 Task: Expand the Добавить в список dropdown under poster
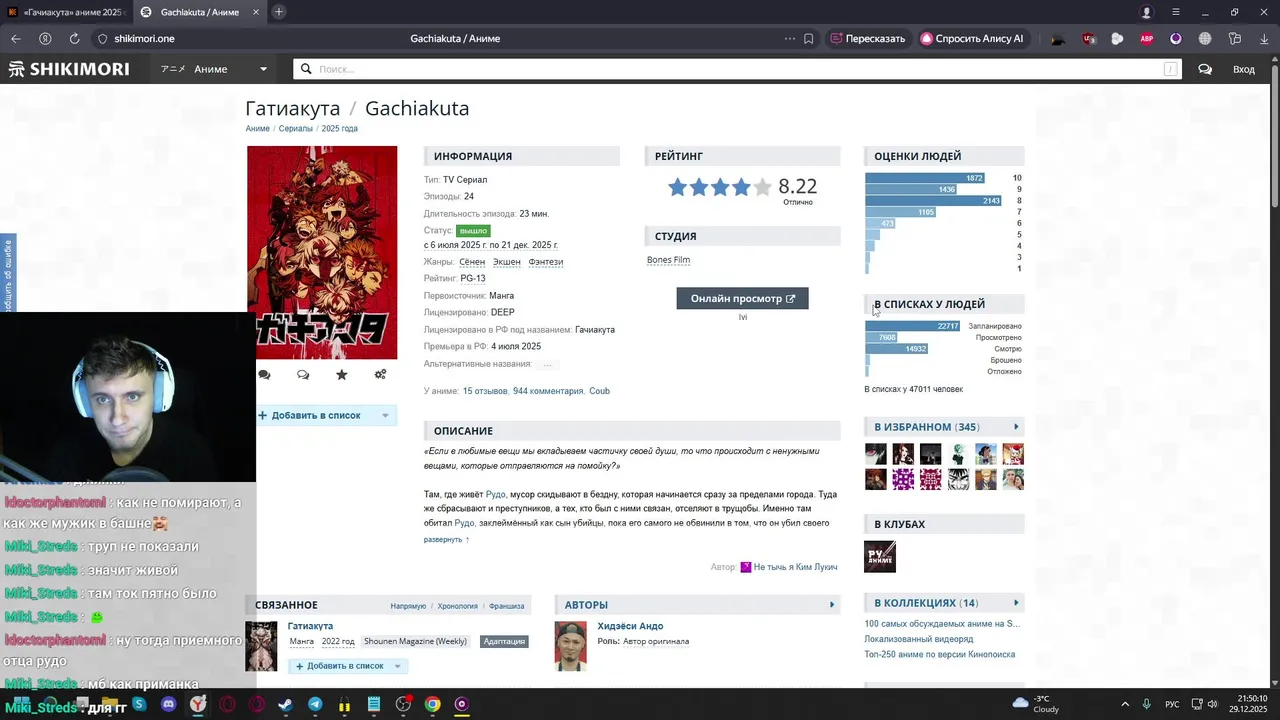(385, 415)
